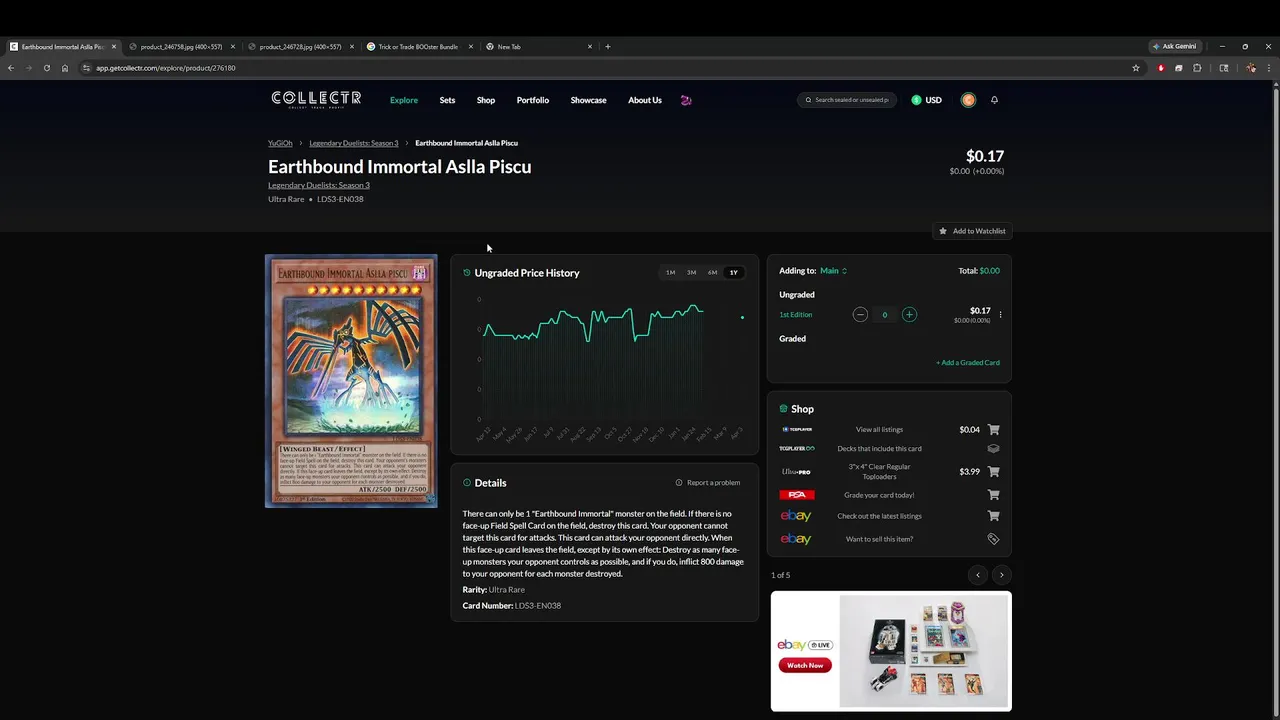This screenshot has height=720, width=1280.
Task: Click the PSA grade your card cart icon
Action: [993, 495]
